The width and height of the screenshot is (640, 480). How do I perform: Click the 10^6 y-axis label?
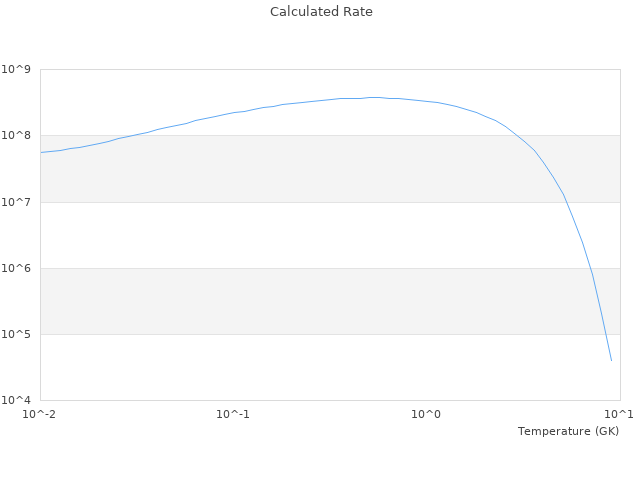(x=18, y=268)
